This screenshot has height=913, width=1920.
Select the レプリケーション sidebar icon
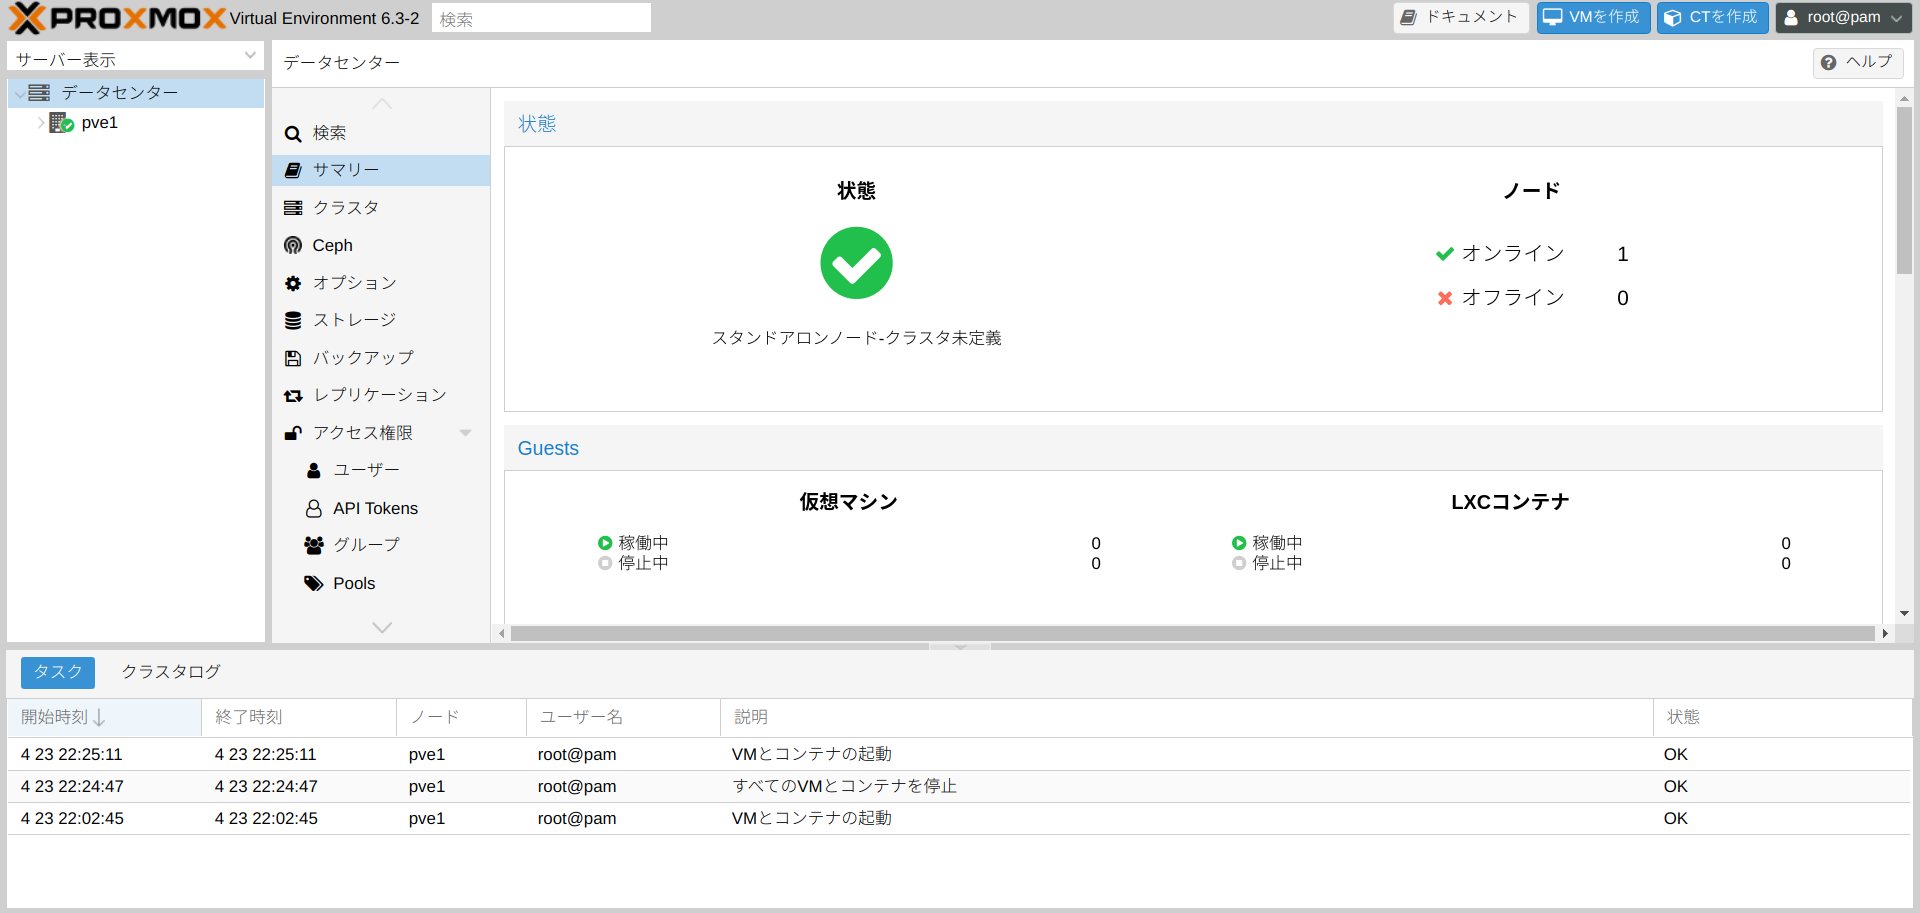coord(293,395)
